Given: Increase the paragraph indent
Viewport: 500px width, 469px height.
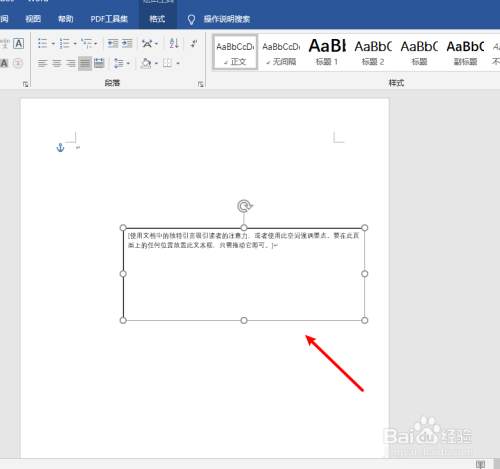Looking at the screenshot, I should 127,43.
